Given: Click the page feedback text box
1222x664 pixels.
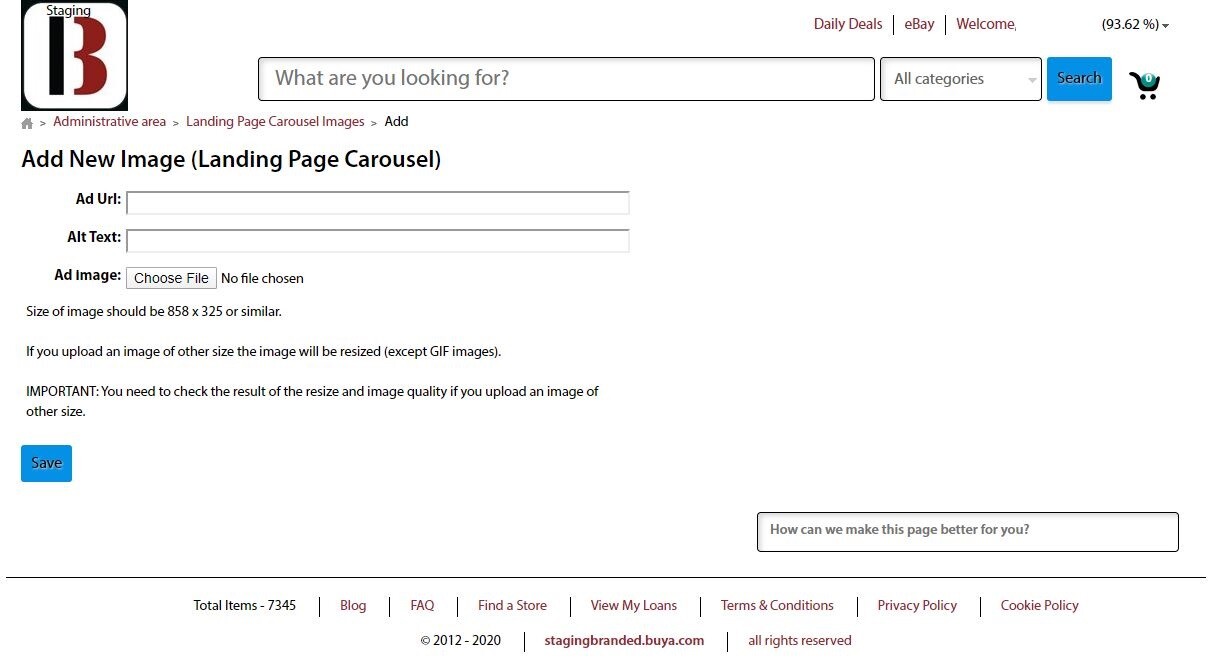Looking at the screenshot, I should (968, 532).
